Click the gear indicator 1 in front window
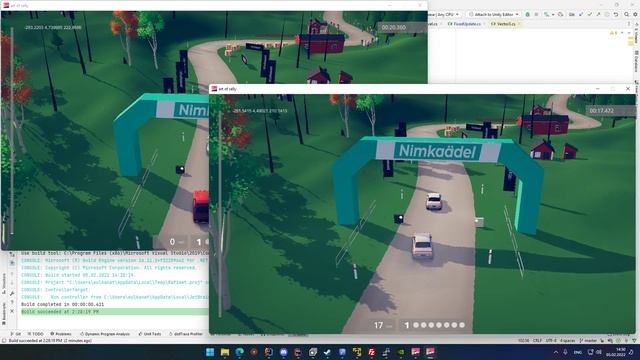Image resolution: width=640 pixels, height=360 pixels. point(407,325)
